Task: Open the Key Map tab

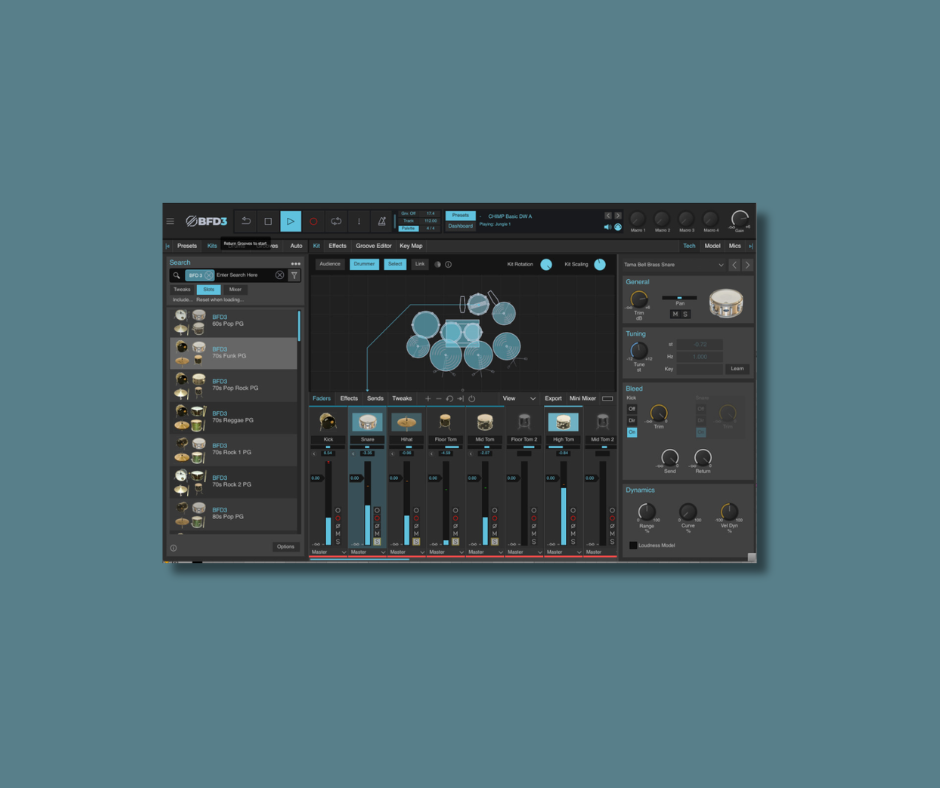Action: coord(411,246)
